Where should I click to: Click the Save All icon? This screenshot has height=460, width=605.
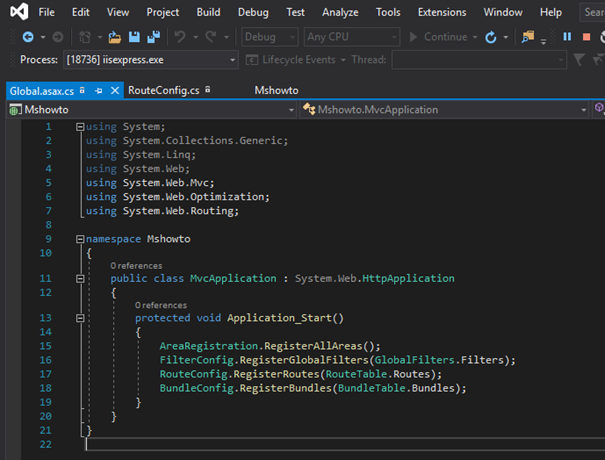pos(154,37)
